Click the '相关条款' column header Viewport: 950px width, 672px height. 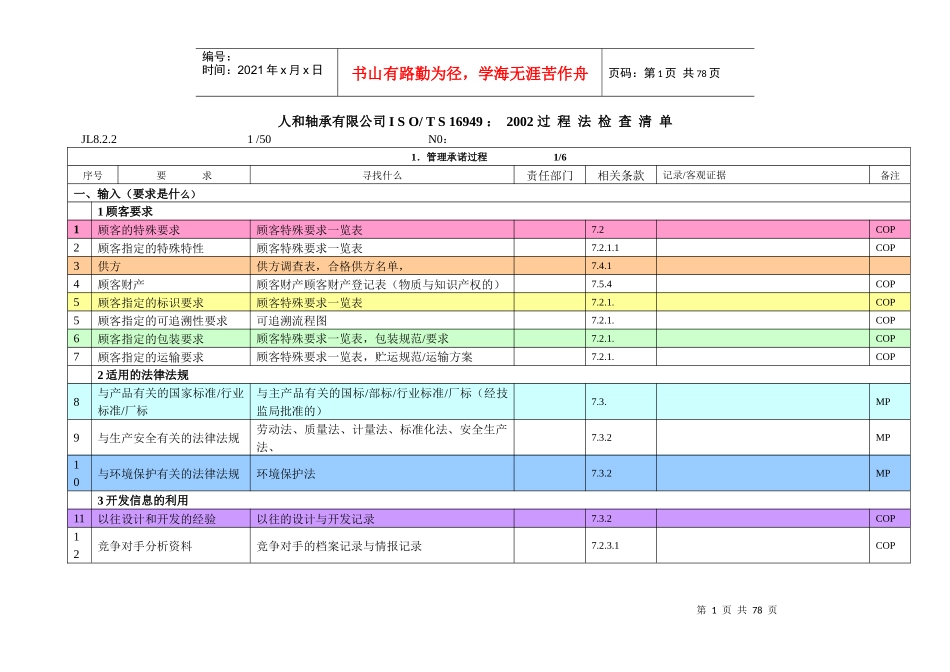[620, 175]
